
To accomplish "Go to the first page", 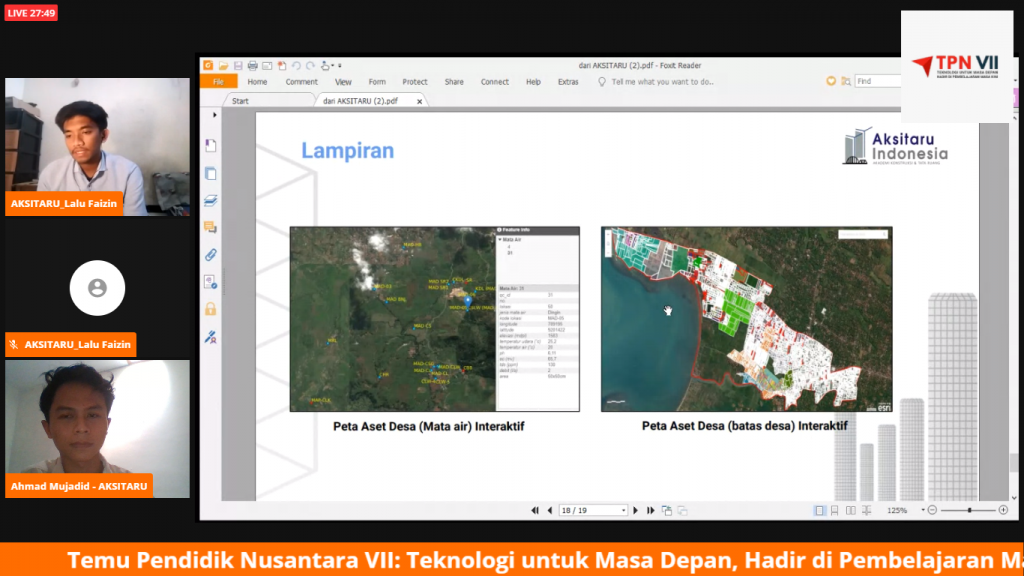I will coord(535,511).
